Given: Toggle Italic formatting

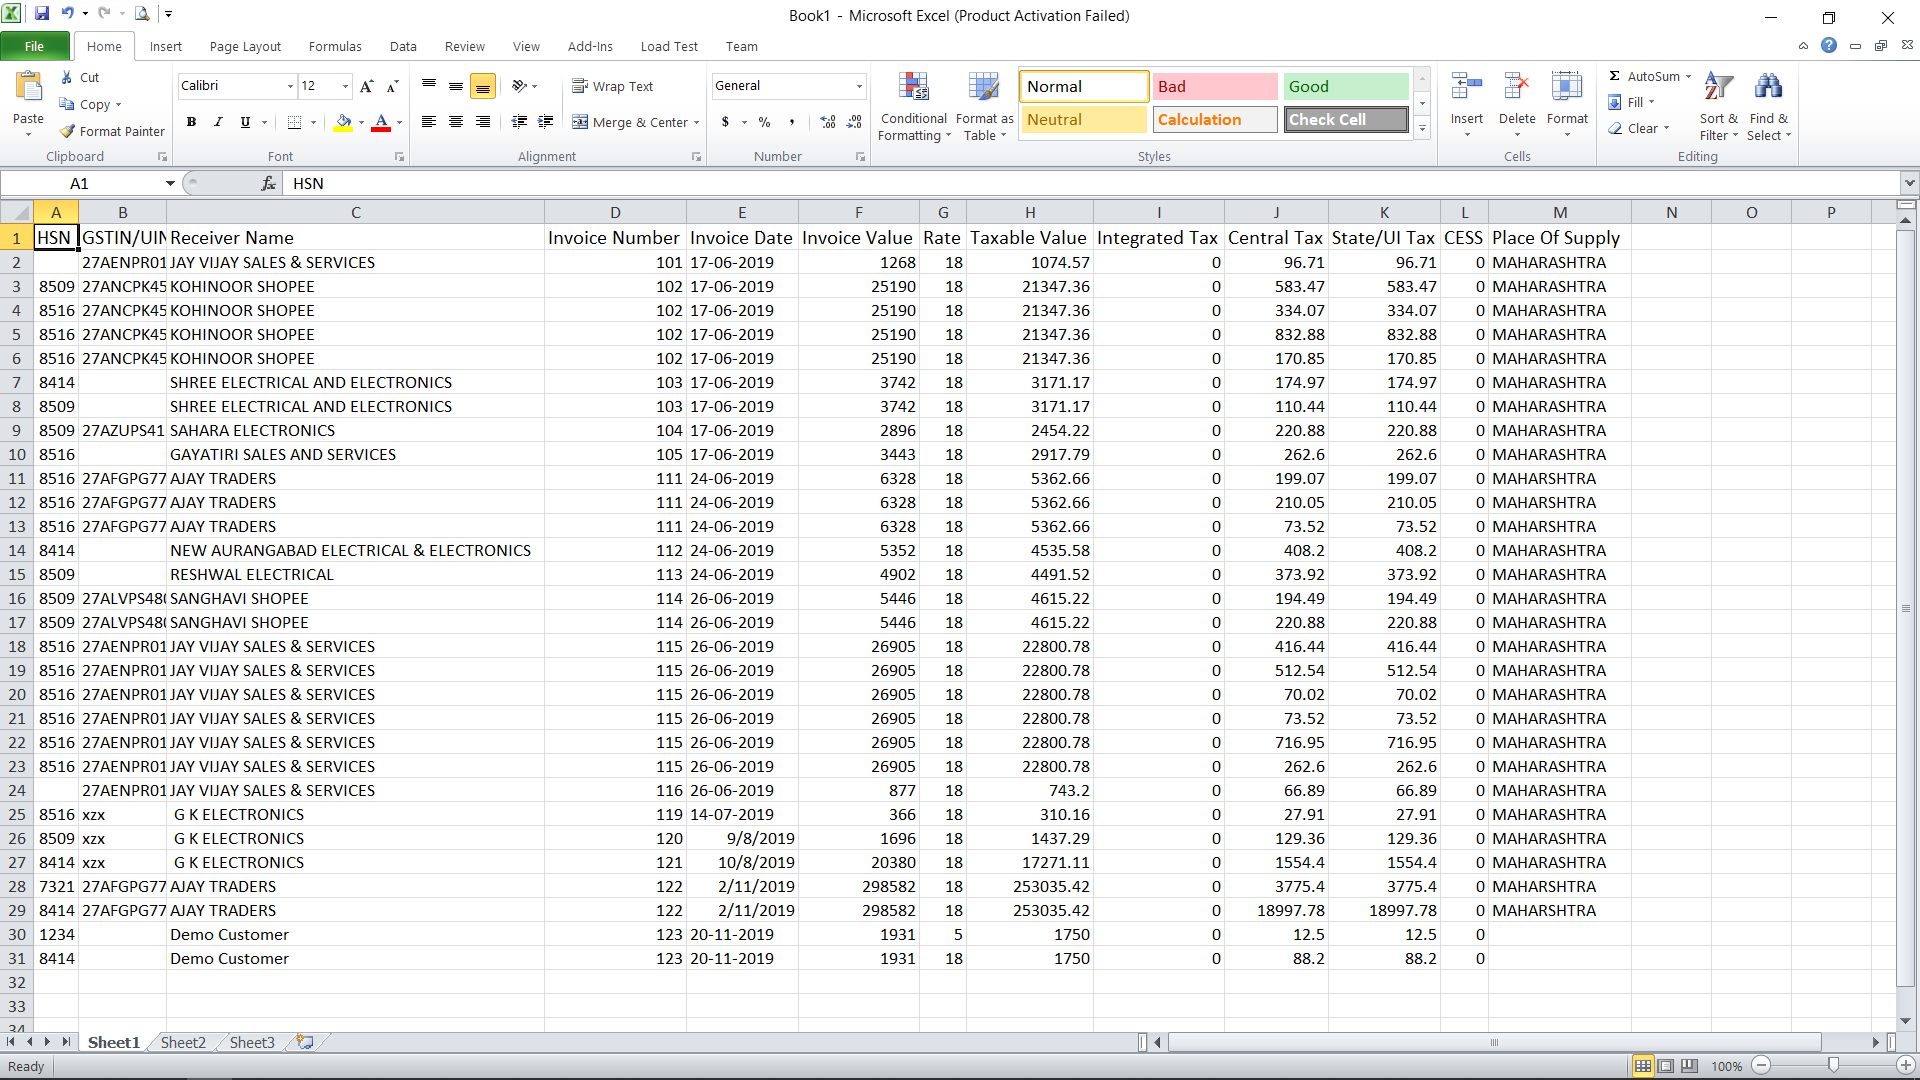Looking at the screenshot, I should pos(218,122).
